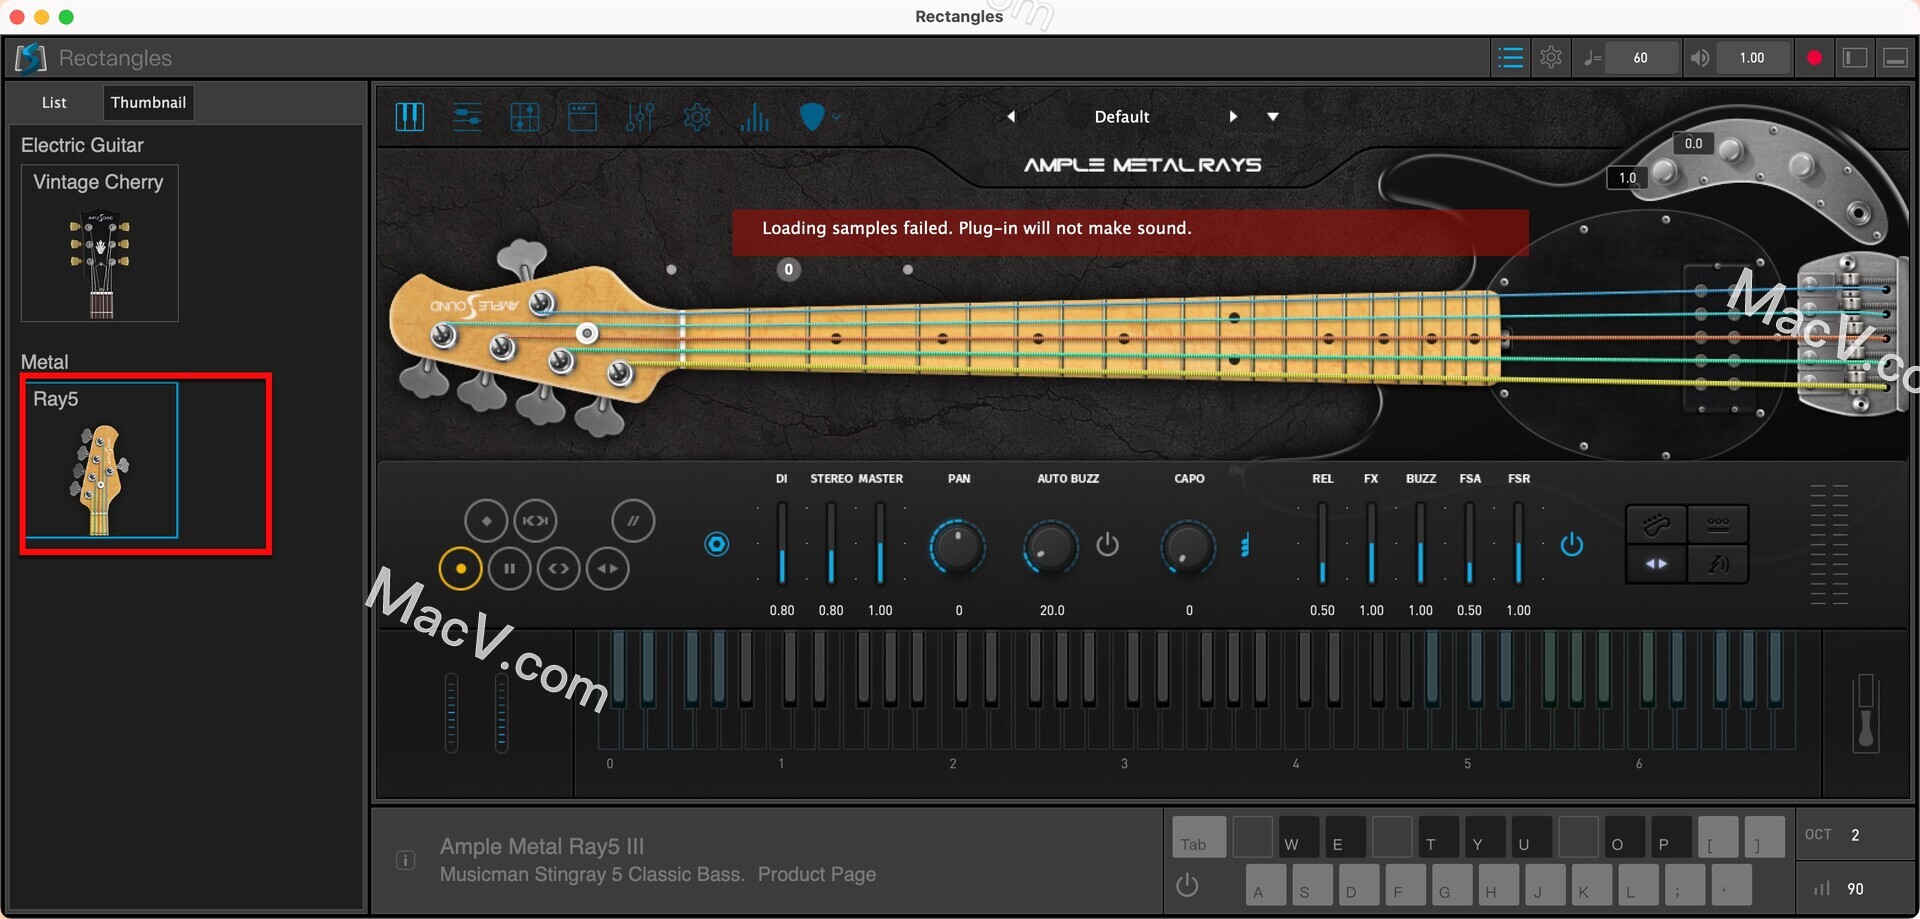Edit the tempo value 60
The image size is (1920, 919).
(1641, 58)
